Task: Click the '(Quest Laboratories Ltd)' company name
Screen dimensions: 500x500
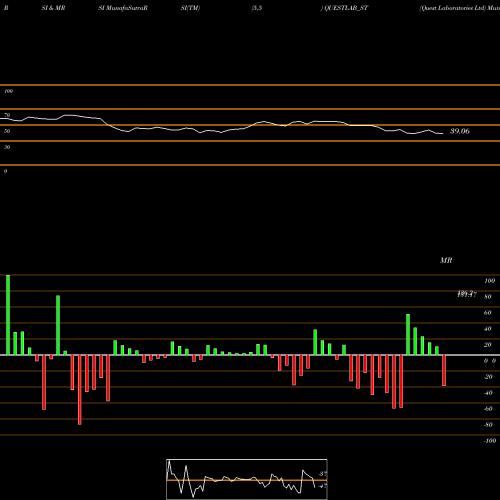Action: pos(453,8)
